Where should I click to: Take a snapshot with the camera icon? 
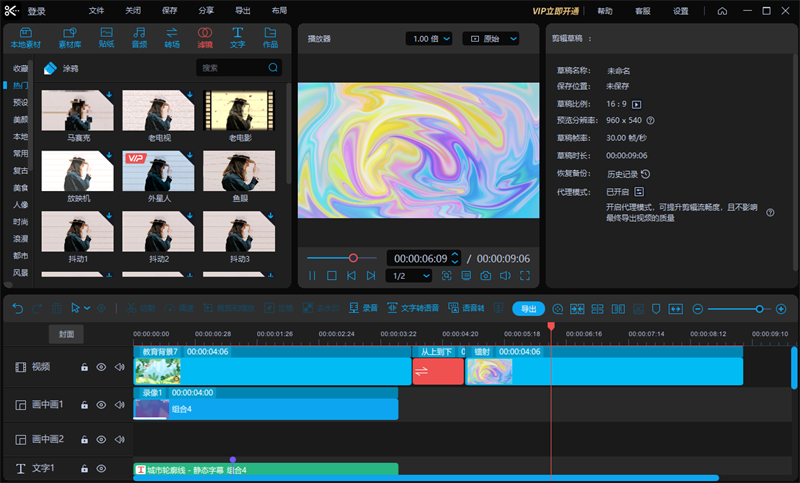tap(485, 276)
